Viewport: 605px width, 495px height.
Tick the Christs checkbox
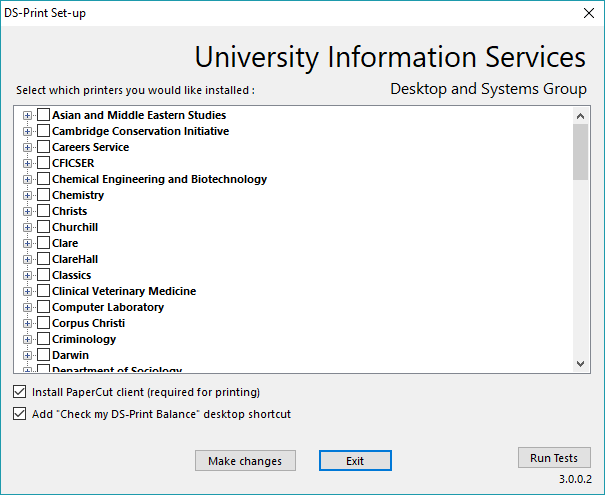pos(43,211)
